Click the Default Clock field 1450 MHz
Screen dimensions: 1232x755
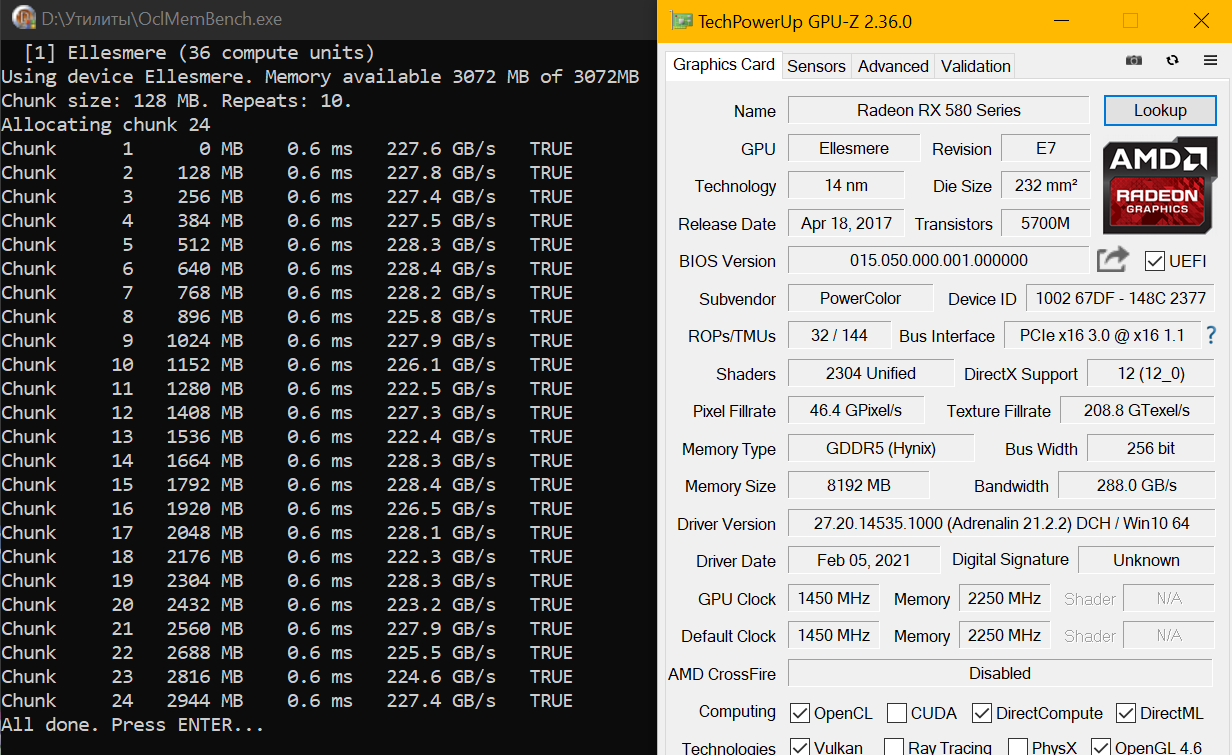pos(833,635)
